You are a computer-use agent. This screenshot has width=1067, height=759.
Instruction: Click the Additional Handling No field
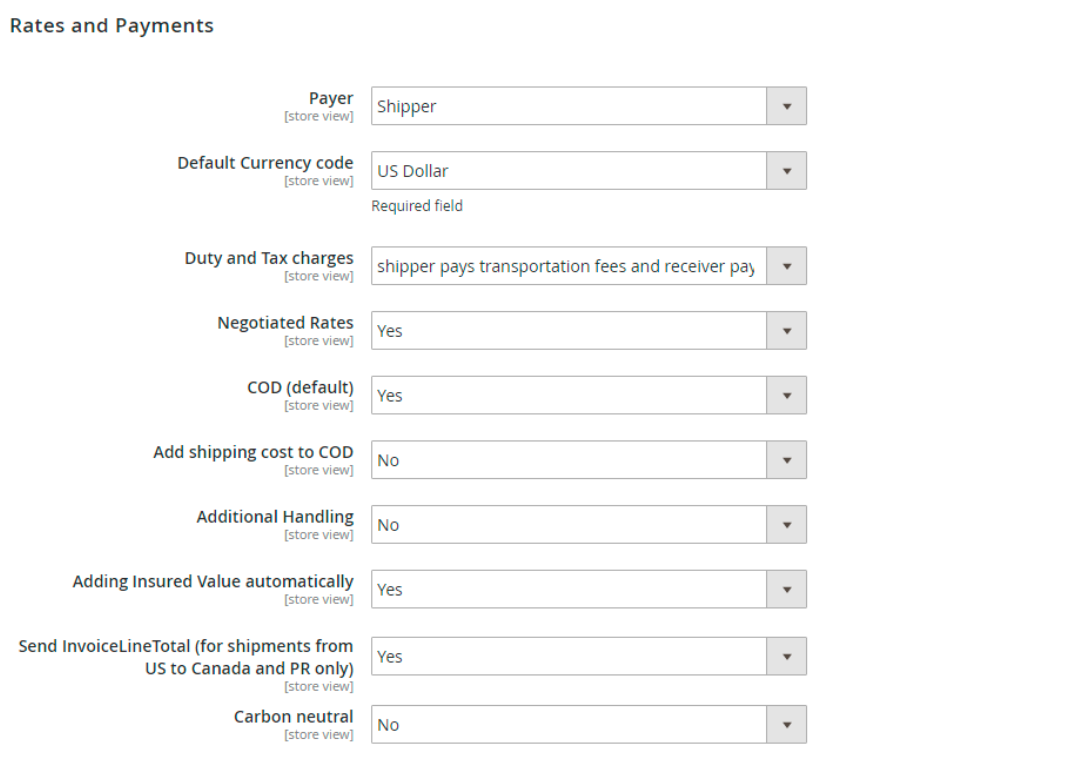tap(589, 525)
